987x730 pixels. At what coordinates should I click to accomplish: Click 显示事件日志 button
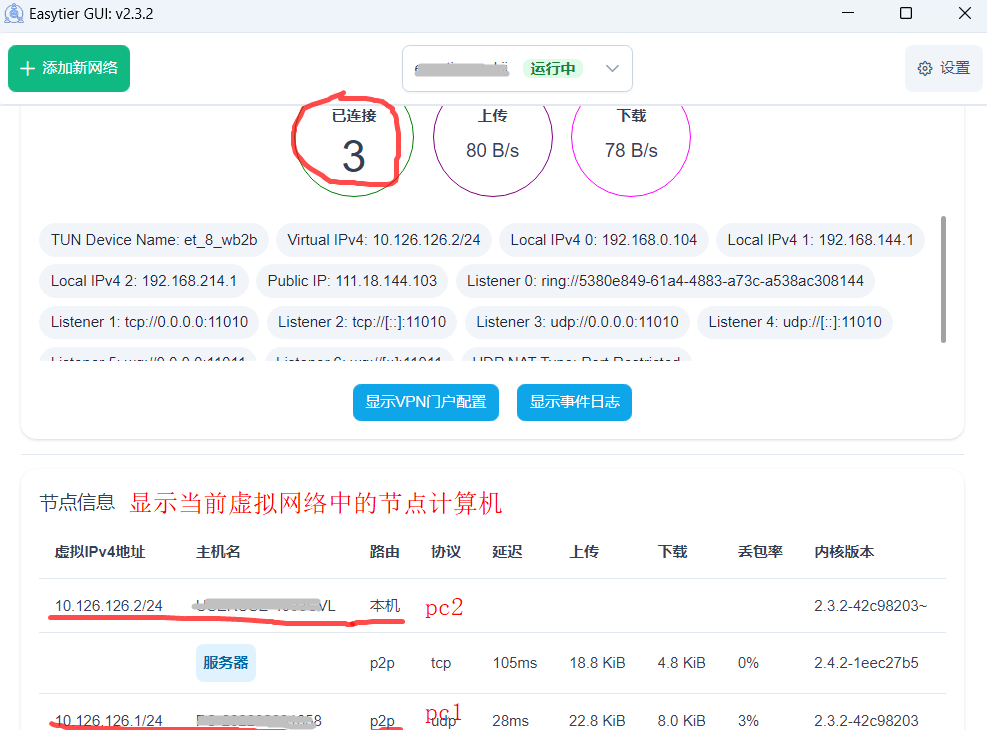tap(574, 402)
